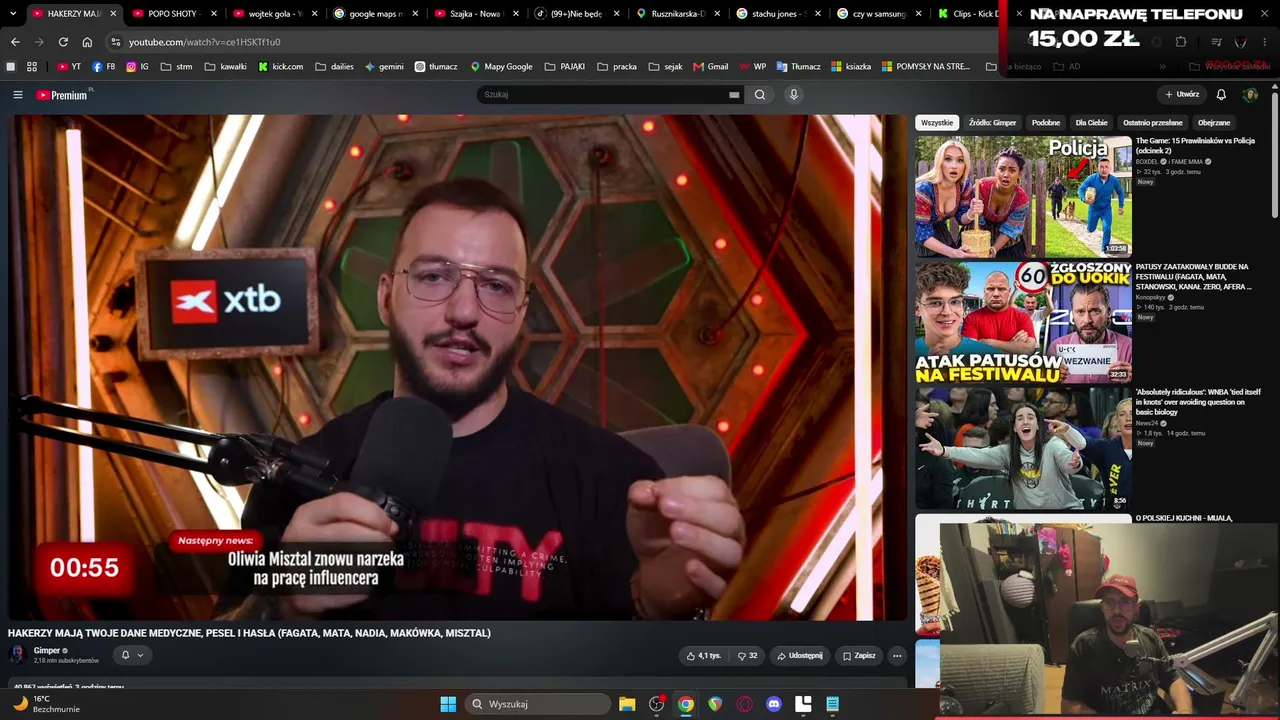
Task: Open 'Absolutely ridiculous' WNBA video title
Action: pyautogui.click(x=1198, y=402)
